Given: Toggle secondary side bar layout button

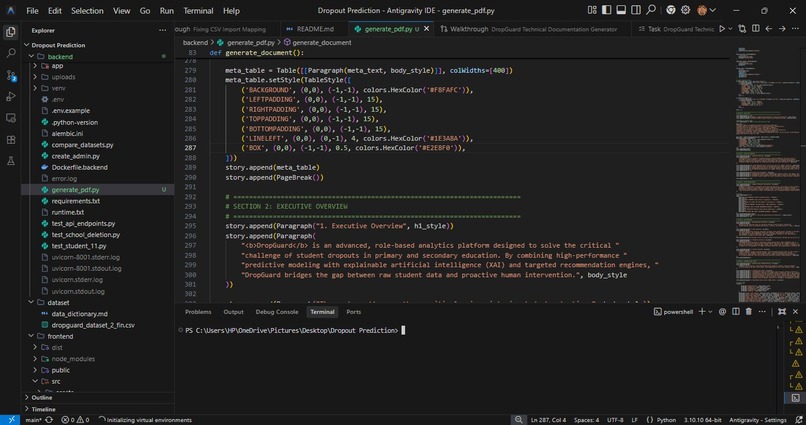Looking at the screenshot, I should tap(636, 10).
